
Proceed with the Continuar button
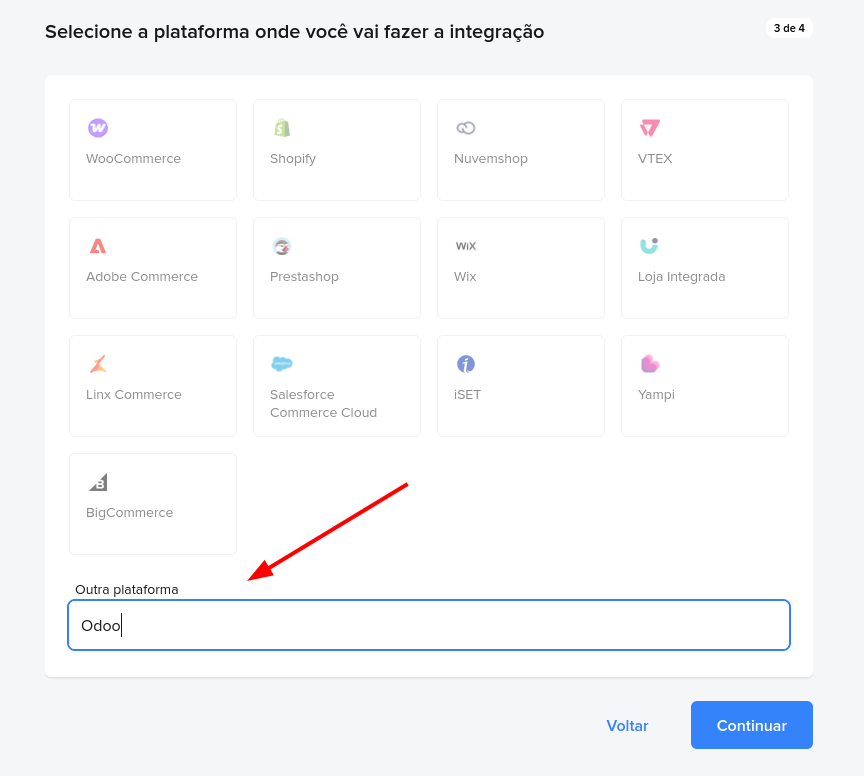click(752, 725)
